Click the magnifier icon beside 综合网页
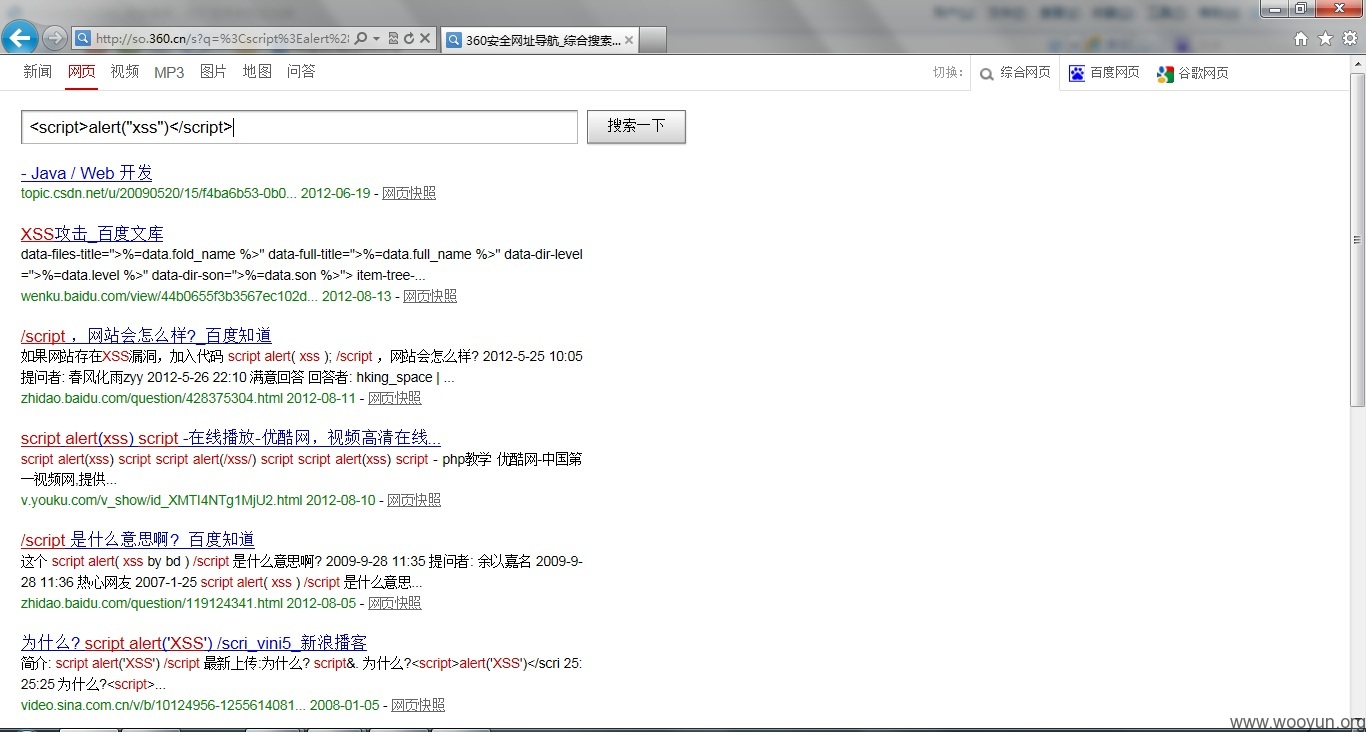Image resolution: width=1366 pixels, height=732 pixels. coord(987,74)
